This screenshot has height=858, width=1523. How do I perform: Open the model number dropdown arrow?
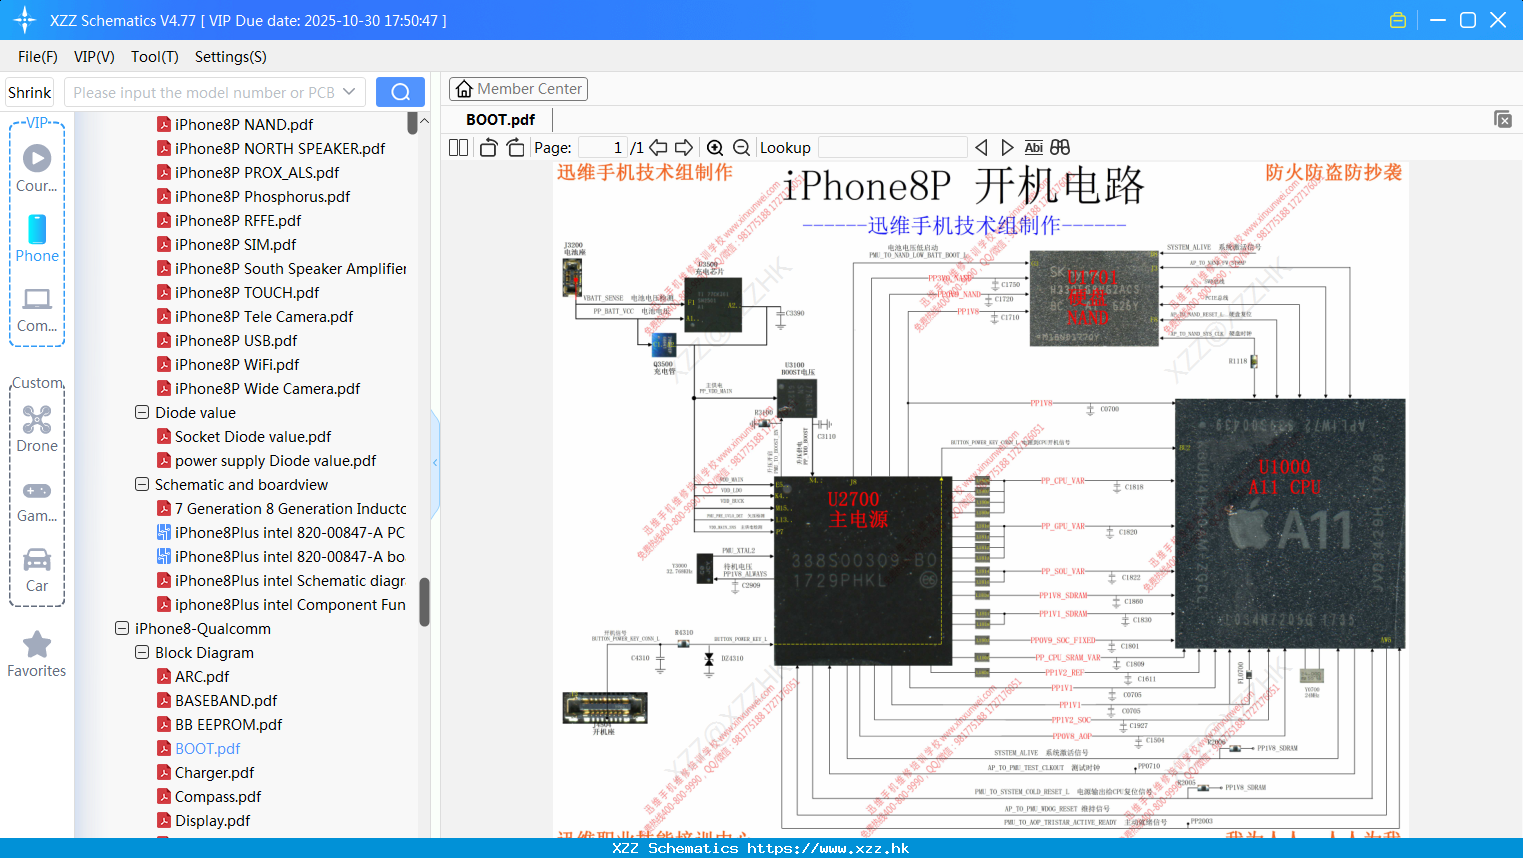click(x=349, y=92)
